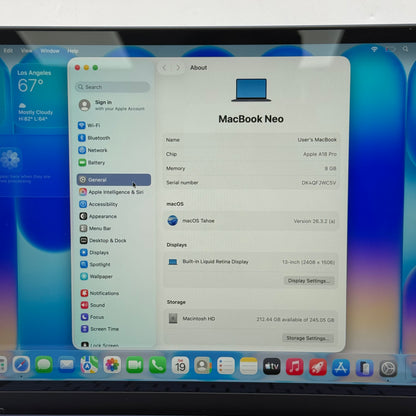Viewport: 416px width, 416px height.
Task: Launch FaceTime from the Dock
Action: click(x=135, y=366)
